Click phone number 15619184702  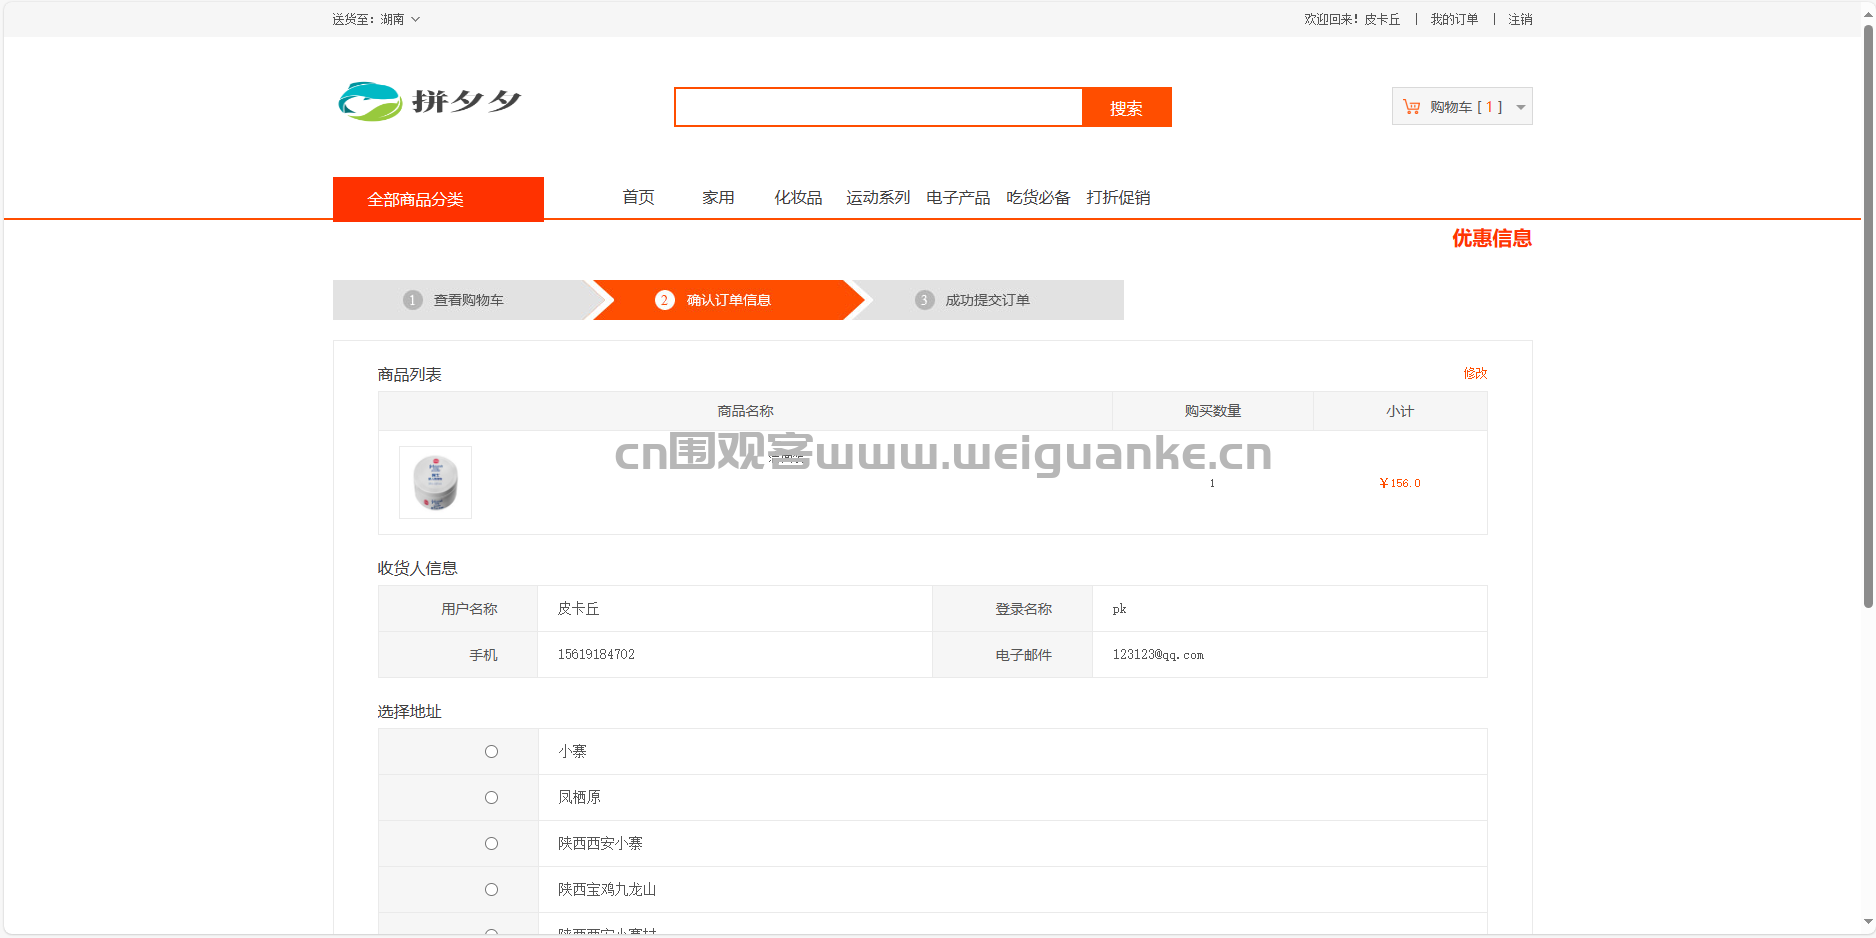[596, 655]
